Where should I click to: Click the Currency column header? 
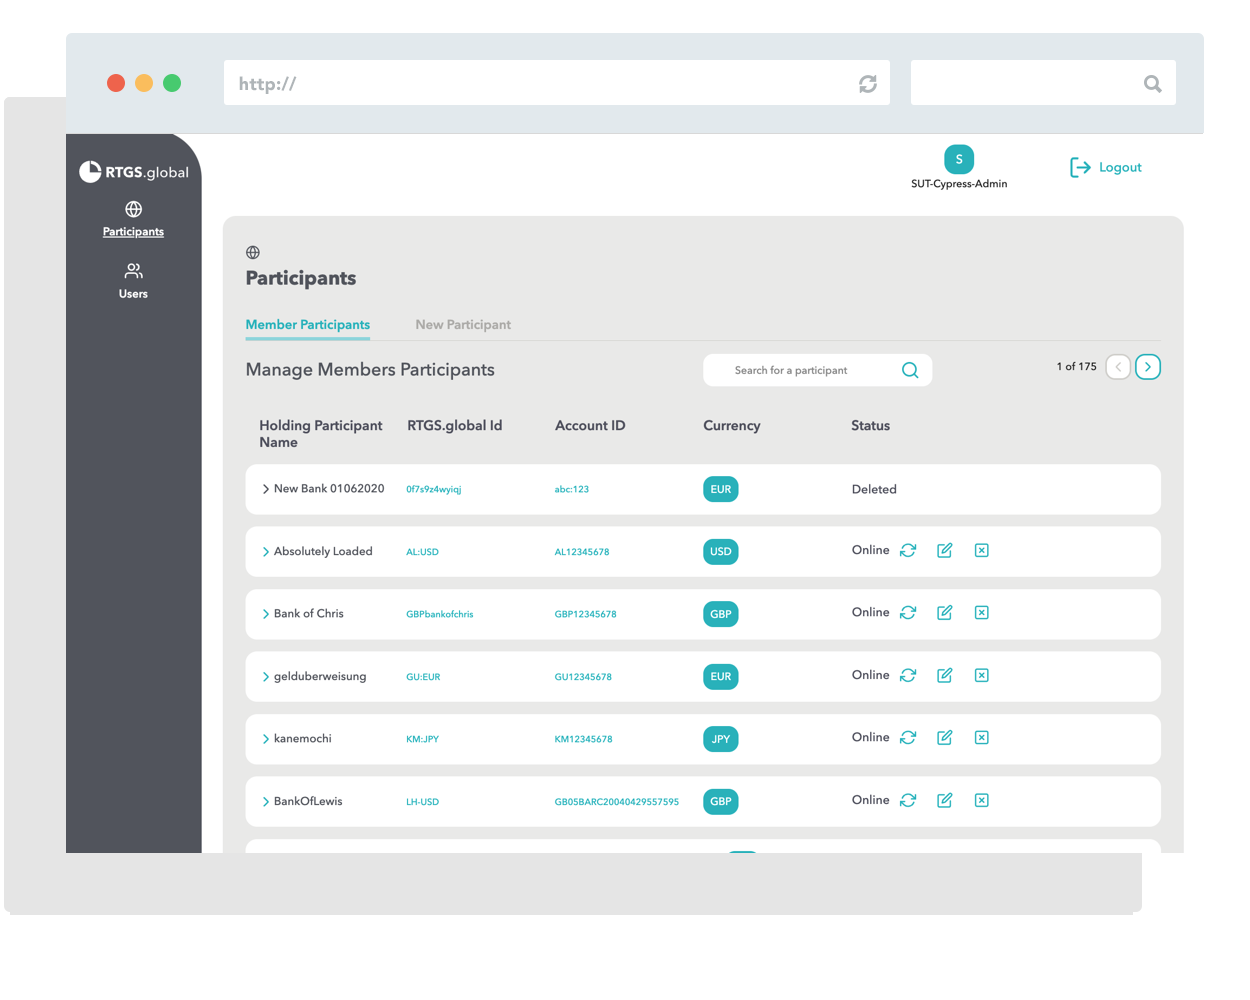[732, 425]
